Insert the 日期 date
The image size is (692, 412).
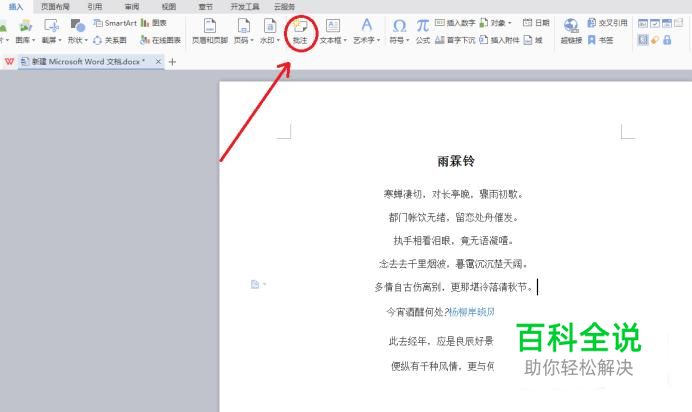536,23
